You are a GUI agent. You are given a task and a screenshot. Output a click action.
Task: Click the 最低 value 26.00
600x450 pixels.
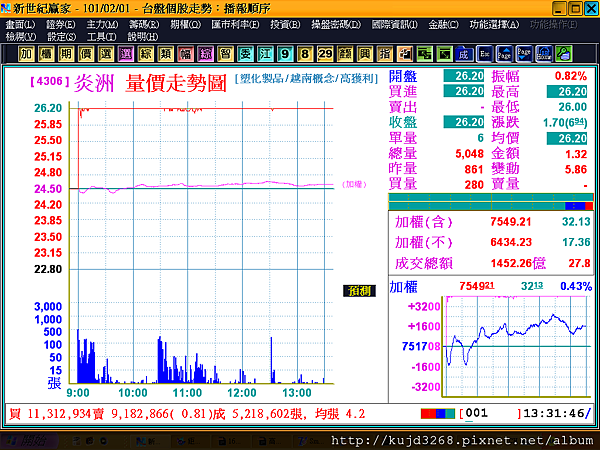[572, 107]
